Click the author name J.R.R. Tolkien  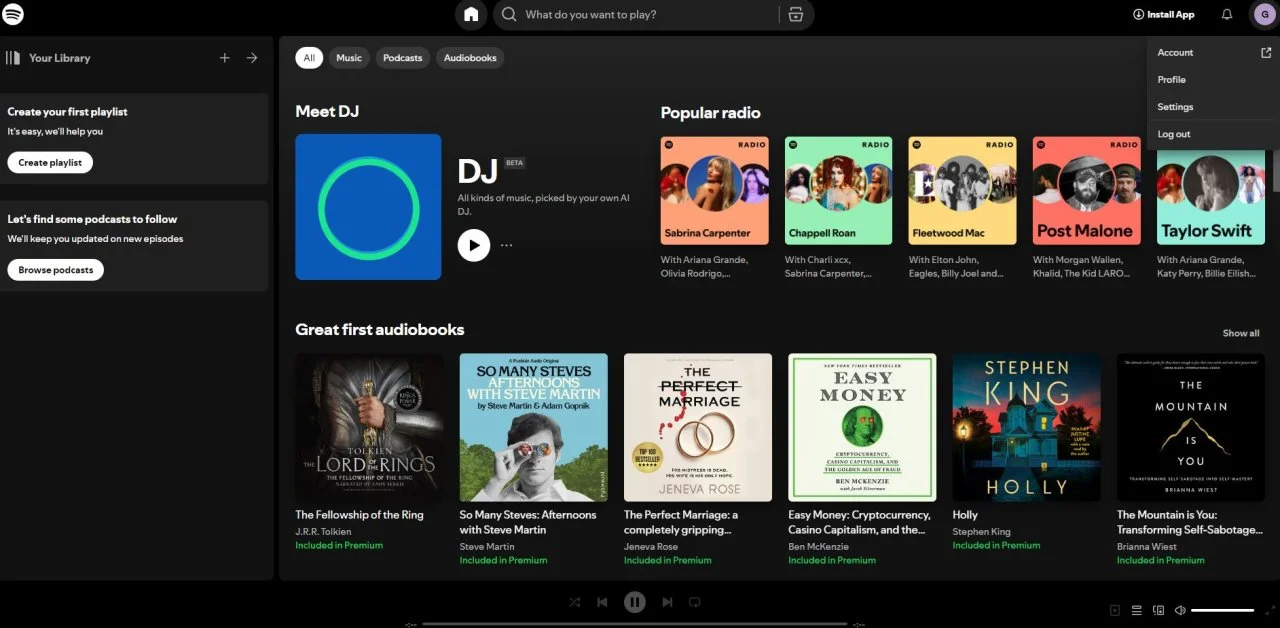tap(323, 531)
